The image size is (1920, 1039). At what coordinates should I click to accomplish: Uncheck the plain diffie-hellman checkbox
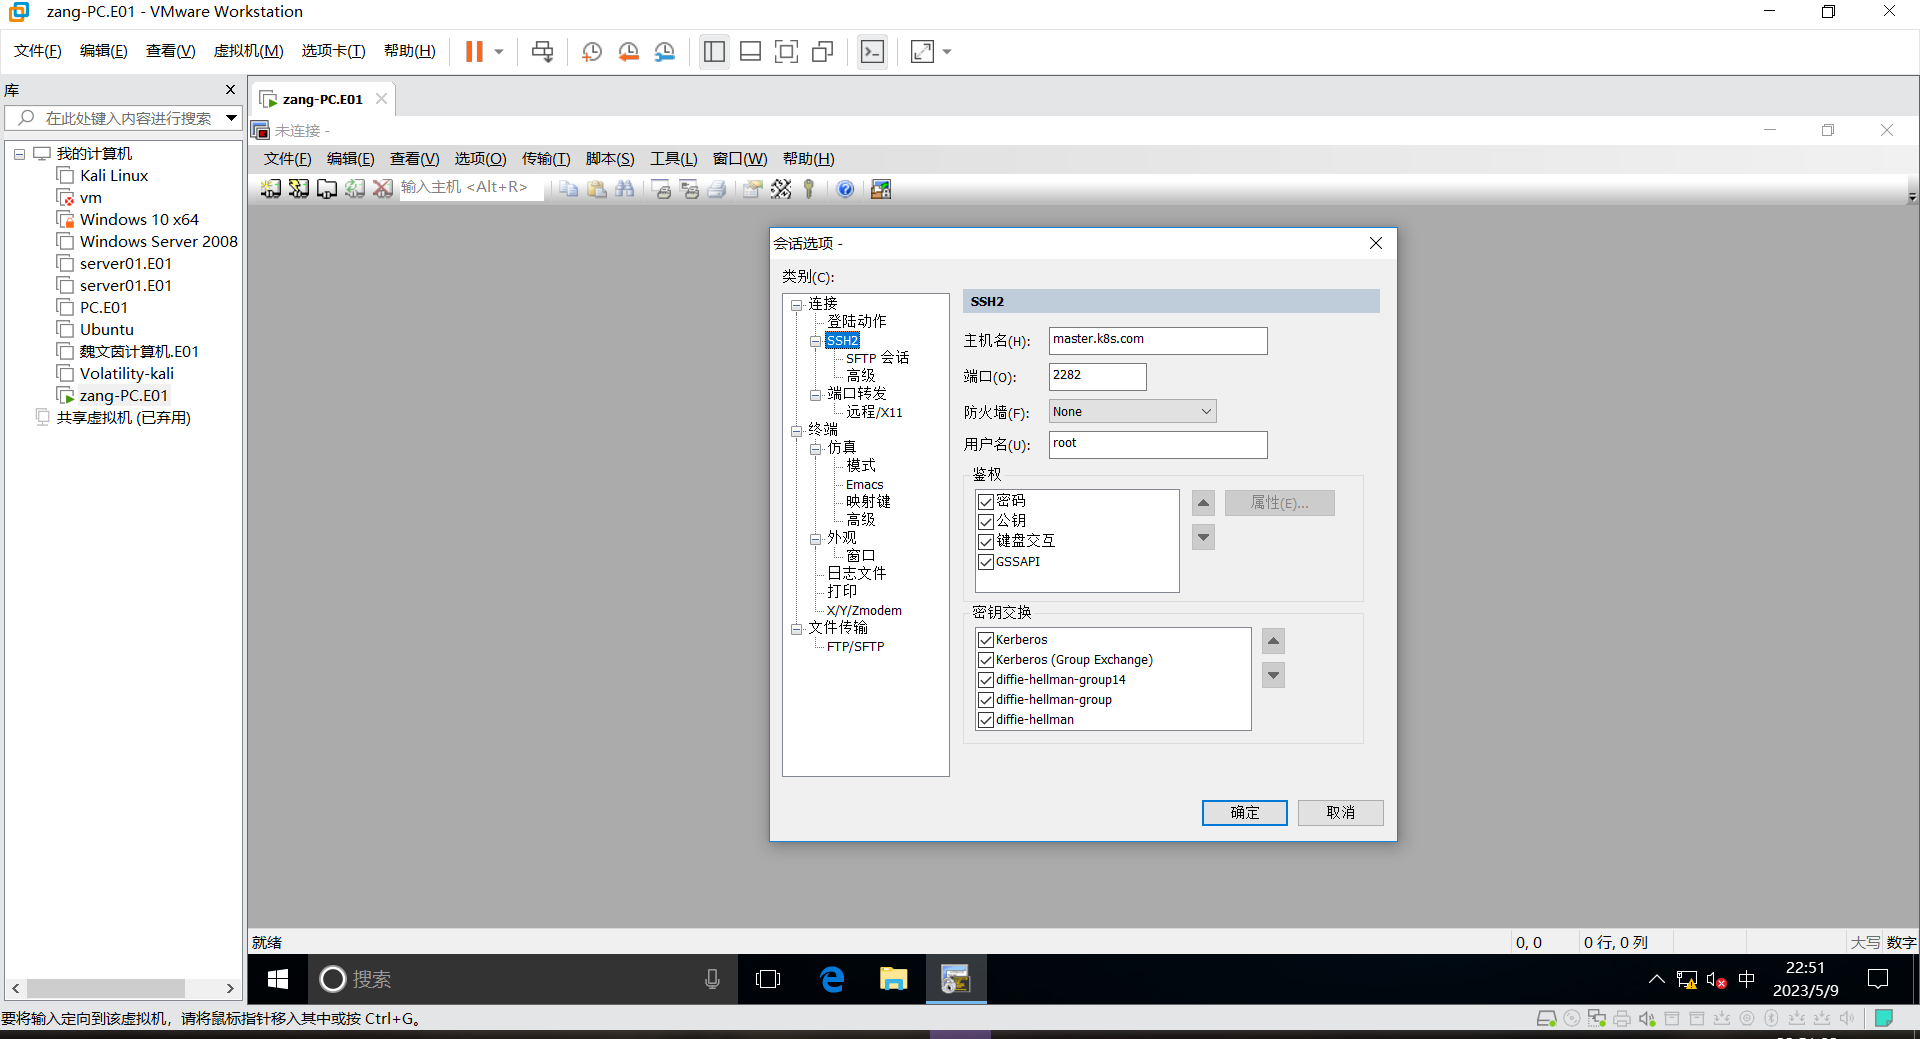tap(986, 720)
